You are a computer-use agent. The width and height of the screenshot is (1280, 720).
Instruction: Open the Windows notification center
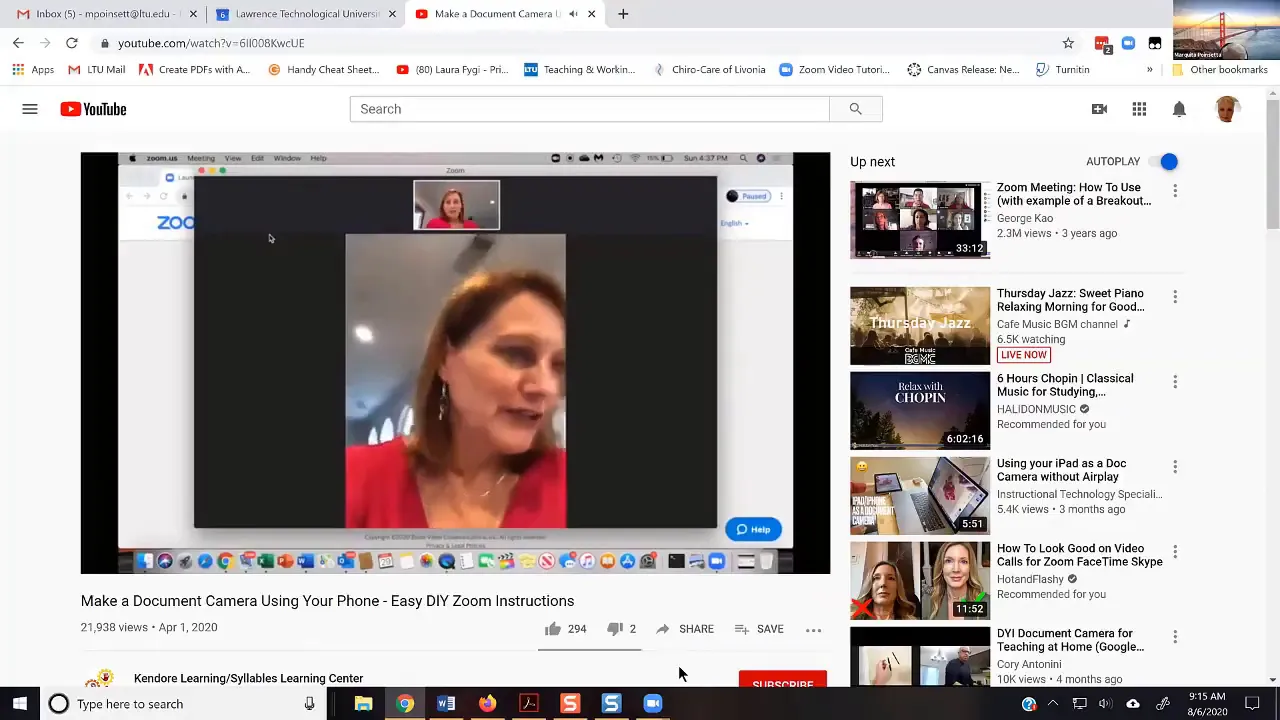click(x=1252, y=704)
